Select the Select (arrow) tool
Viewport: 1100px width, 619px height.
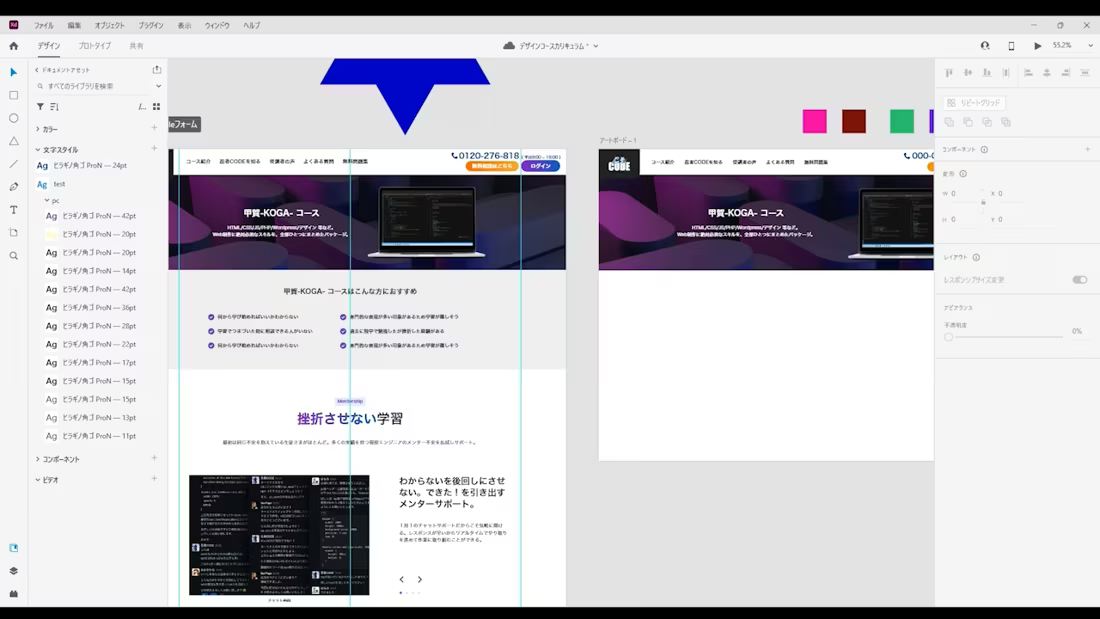[13, 72]
